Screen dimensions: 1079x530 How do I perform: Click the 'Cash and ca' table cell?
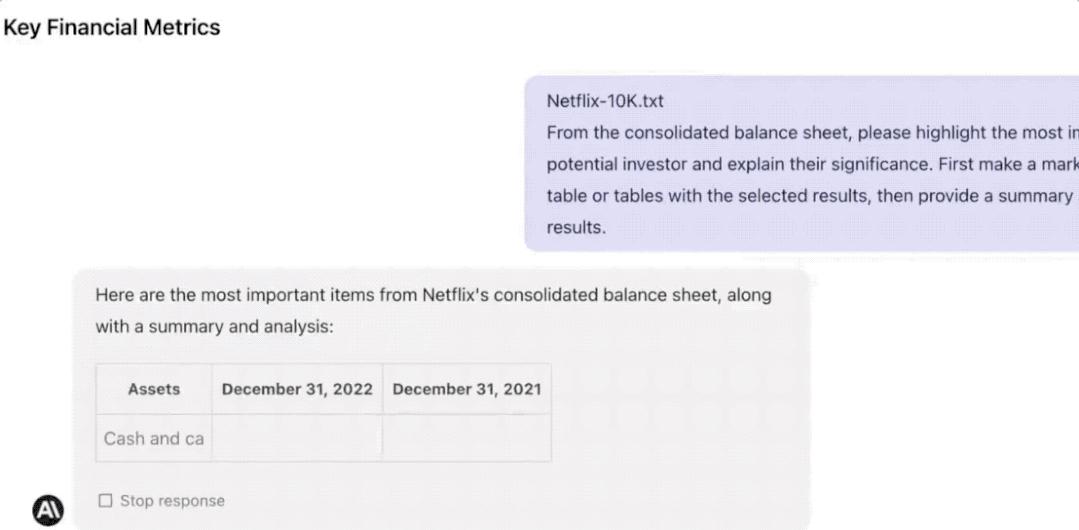[154, 439]
